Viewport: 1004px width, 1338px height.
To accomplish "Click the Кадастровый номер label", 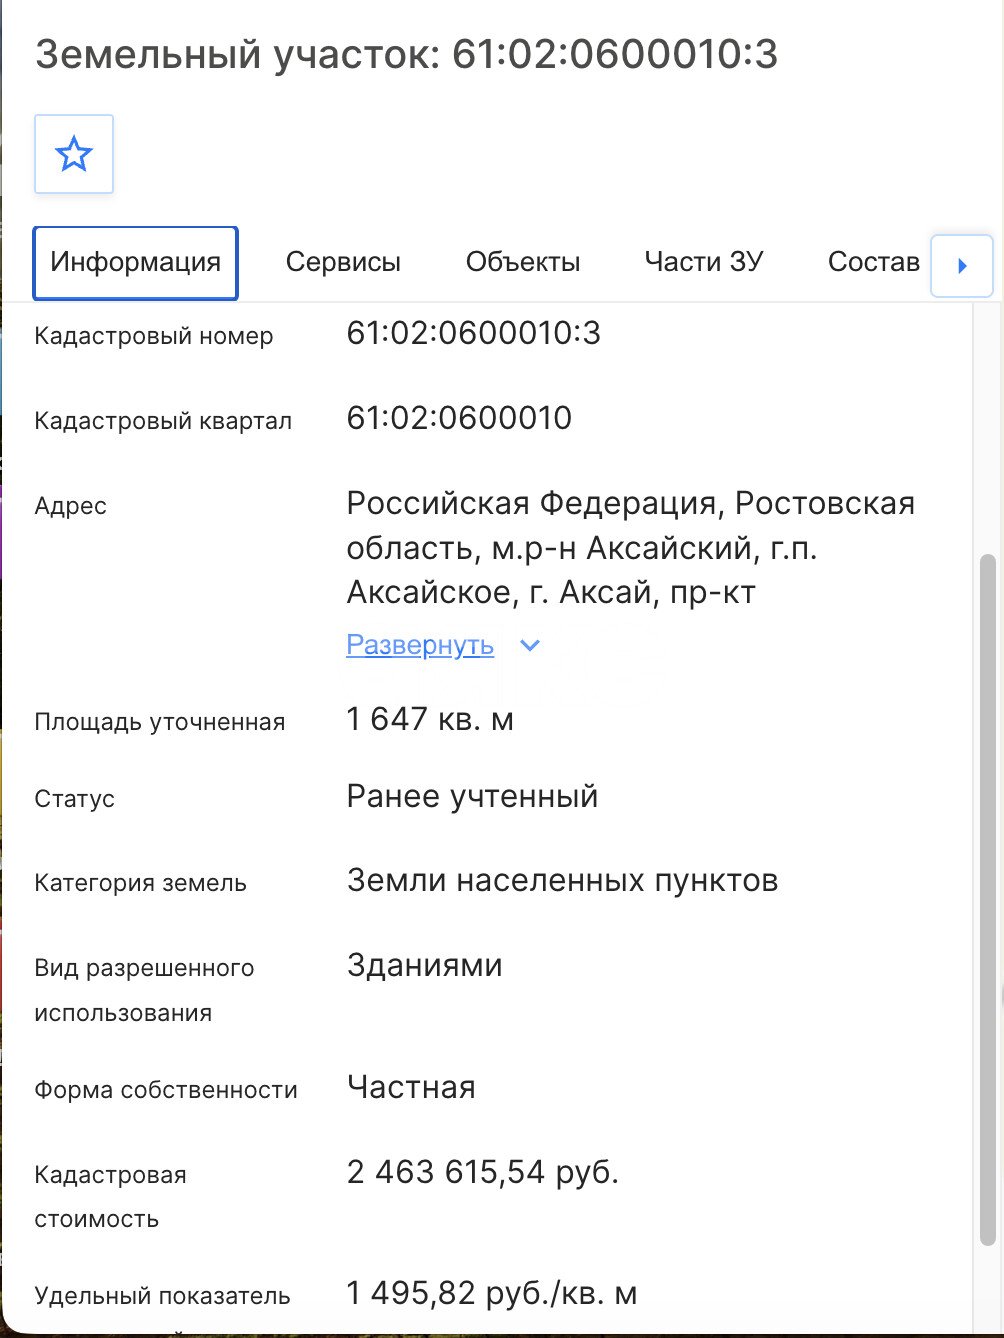I will coord(154,336).
